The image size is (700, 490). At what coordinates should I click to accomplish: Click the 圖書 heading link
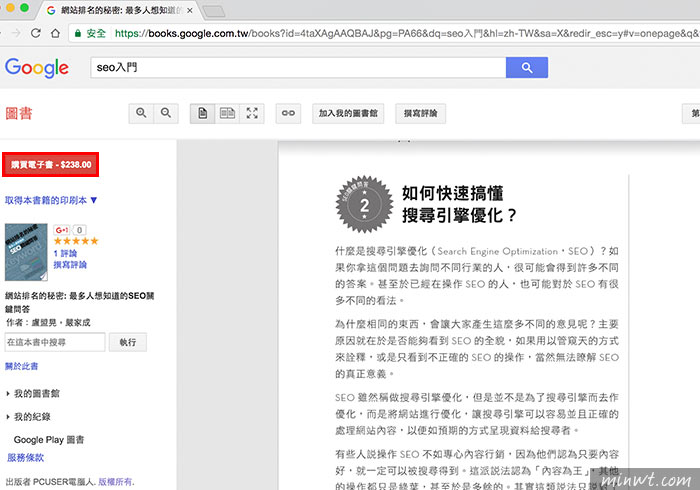pyautogui.click(x=19, y=113)
